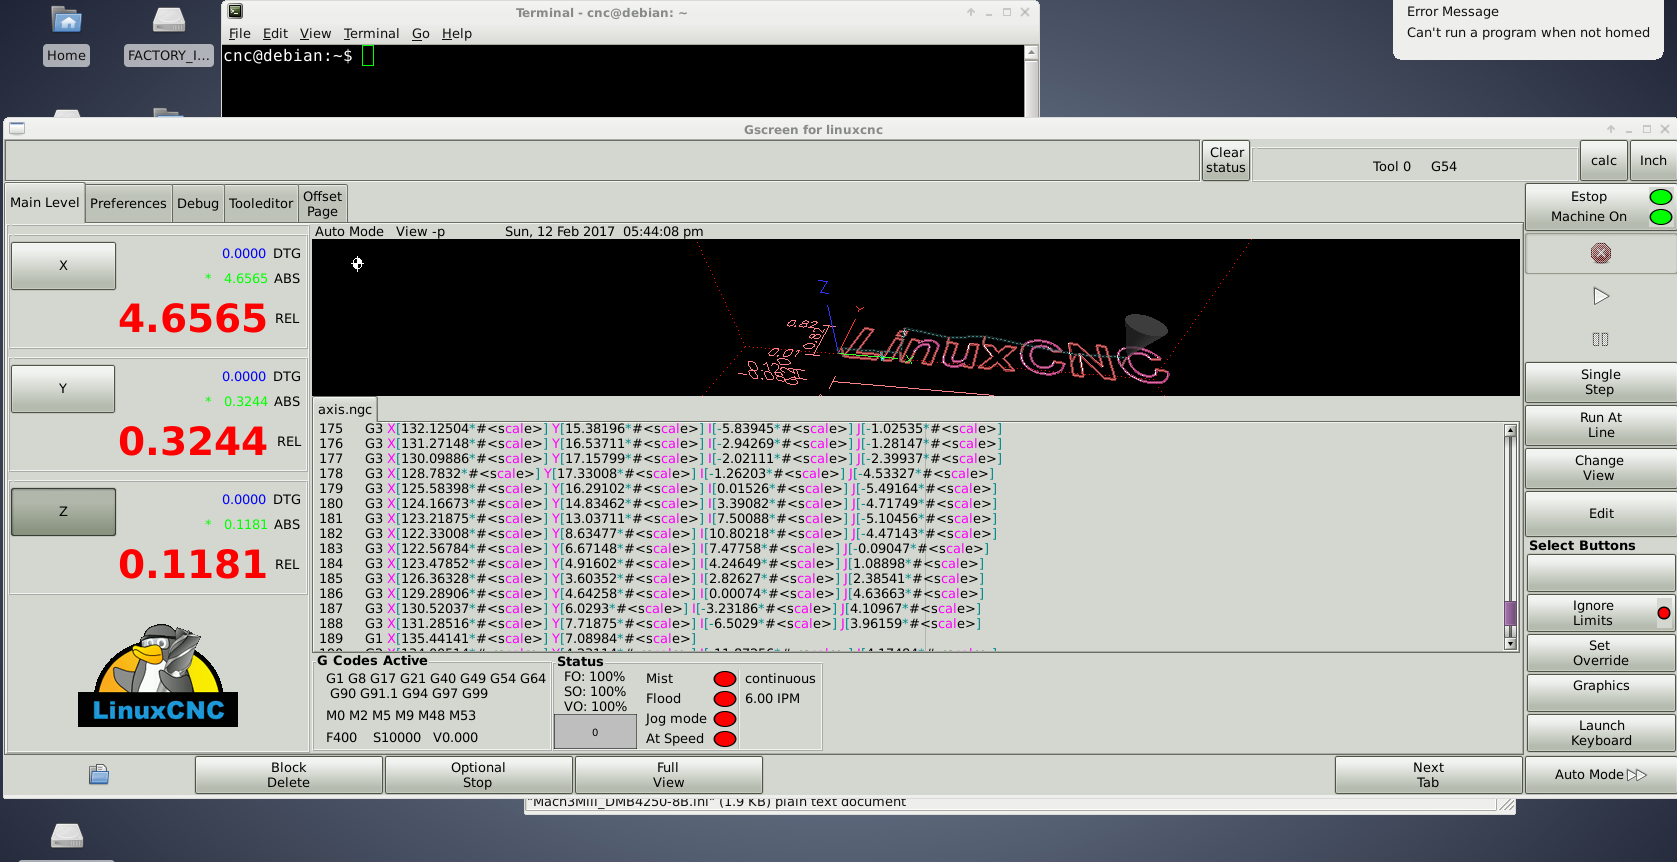The height and width of the screenshot is (862, 1677).
Task: Click Auto Mode switch button
Action: pos(1600,775)
